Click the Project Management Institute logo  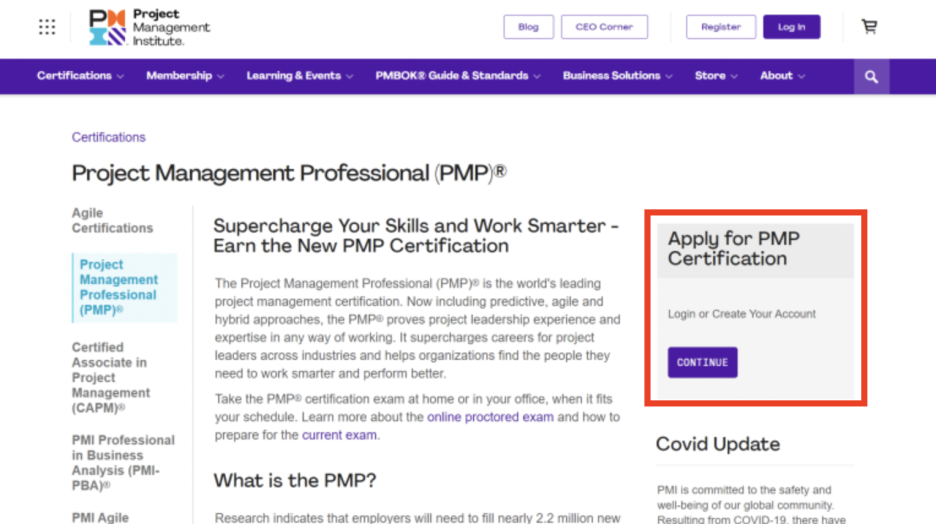(149, 27)
